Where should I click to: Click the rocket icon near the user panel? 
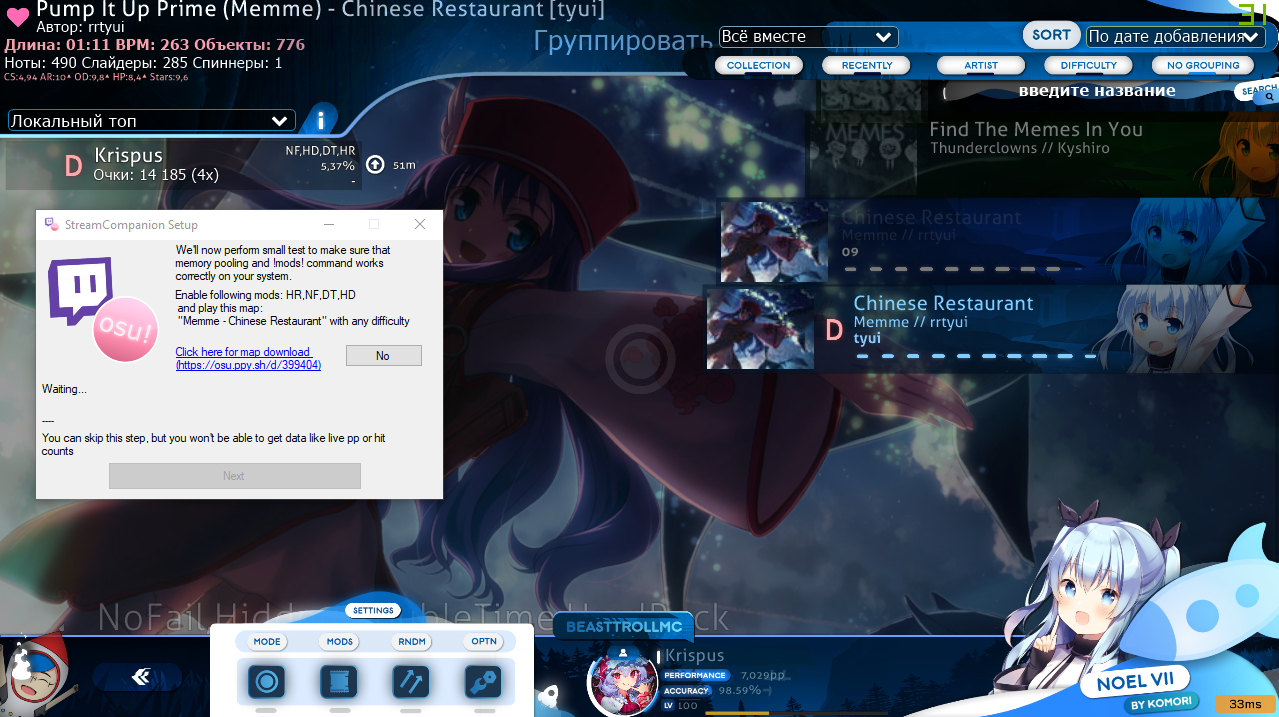548,695
